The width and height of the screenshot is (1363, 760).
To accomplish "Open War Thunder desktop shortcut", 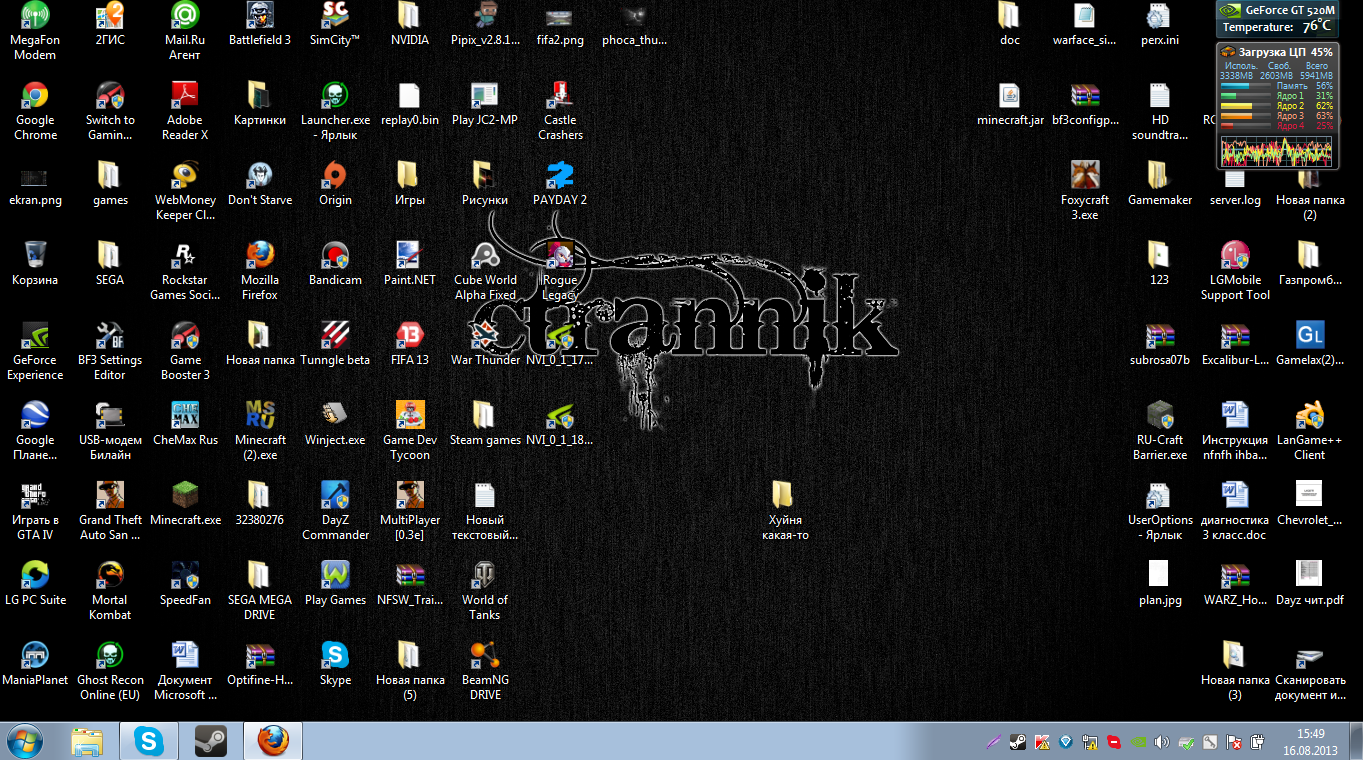I will coord(485,344).
